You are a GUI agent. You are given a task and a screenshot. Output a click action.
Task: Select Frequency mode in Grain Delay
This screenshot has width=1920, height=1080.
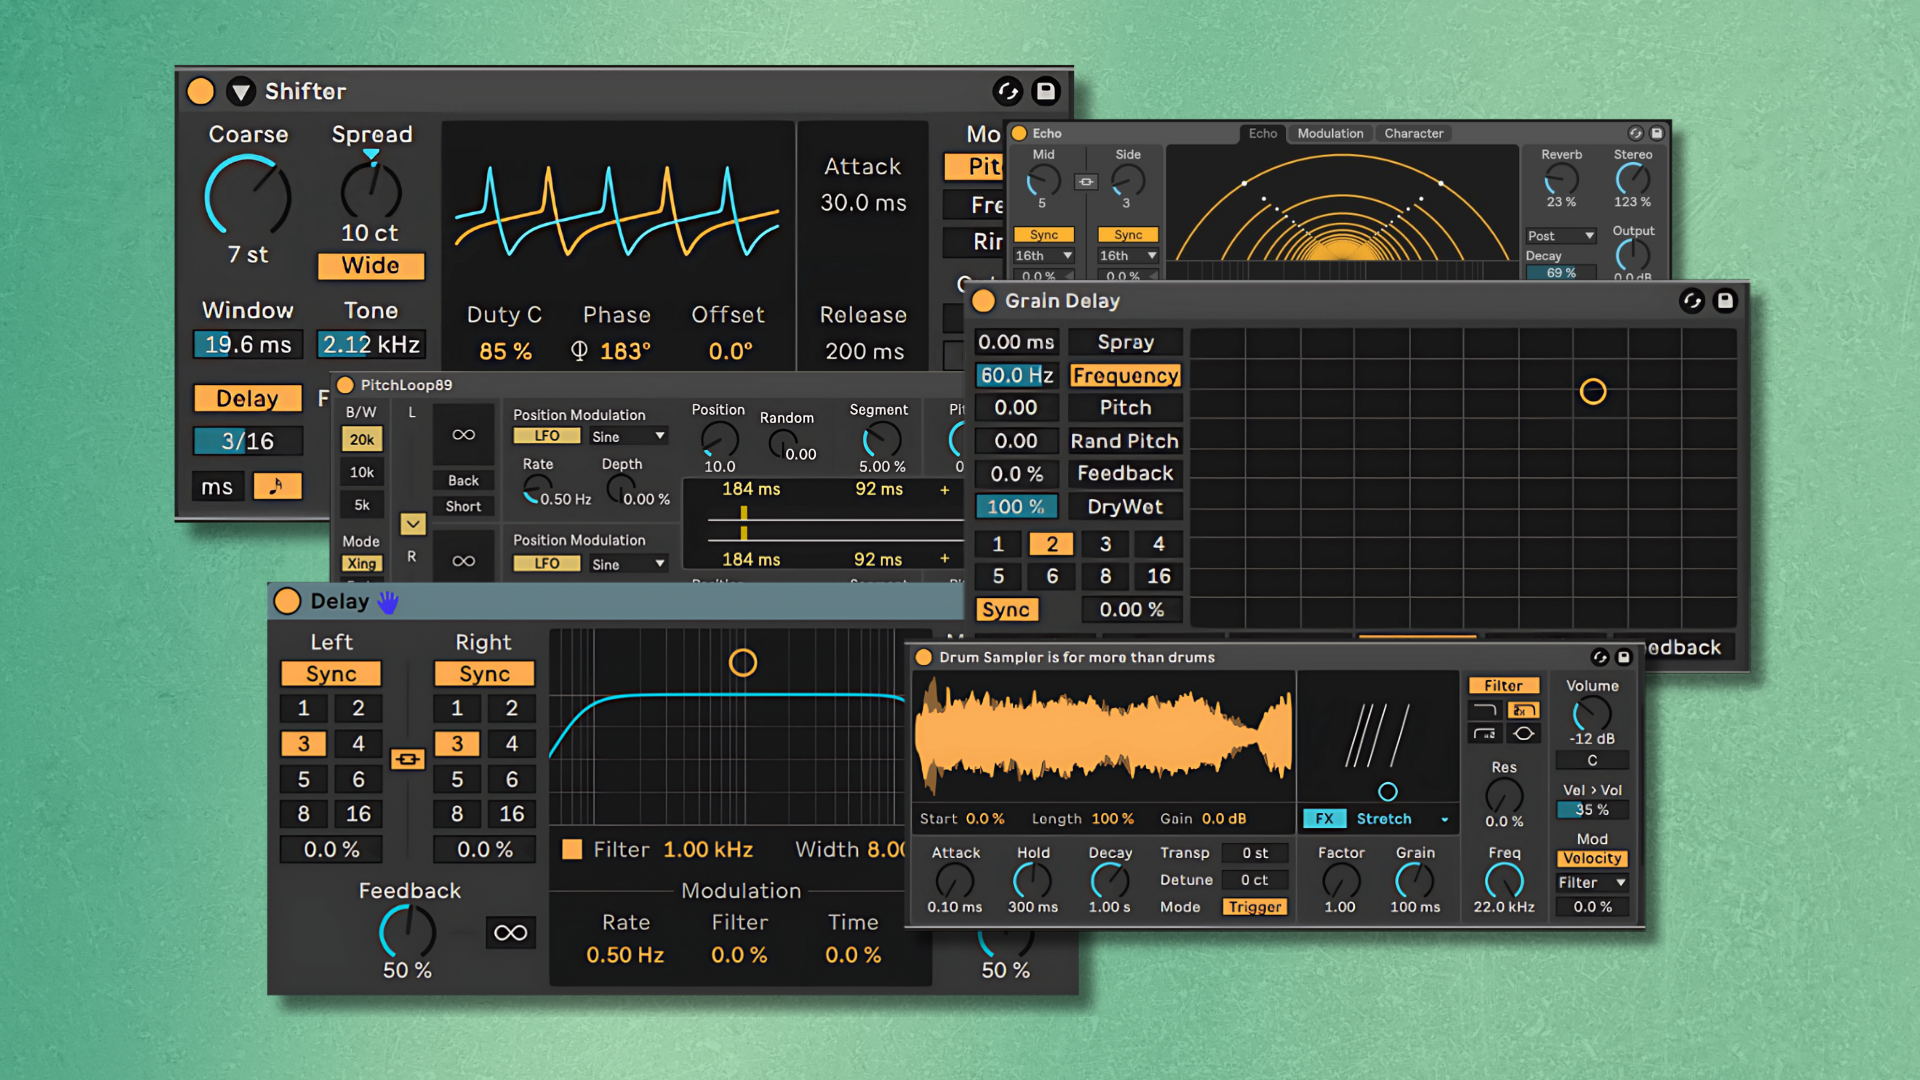coord(1125,375)
